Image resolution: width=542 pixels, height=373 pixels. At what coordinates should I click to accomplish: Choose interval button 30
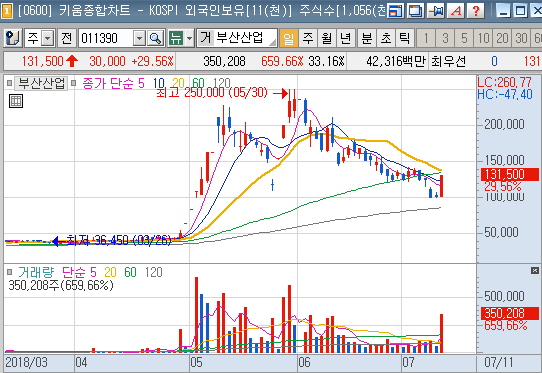coord(521,38)
